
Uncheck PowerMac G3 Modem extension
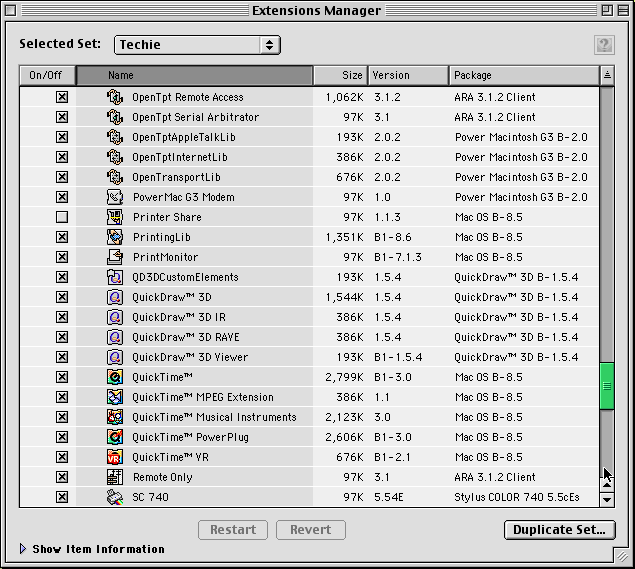tap(62, 197)
